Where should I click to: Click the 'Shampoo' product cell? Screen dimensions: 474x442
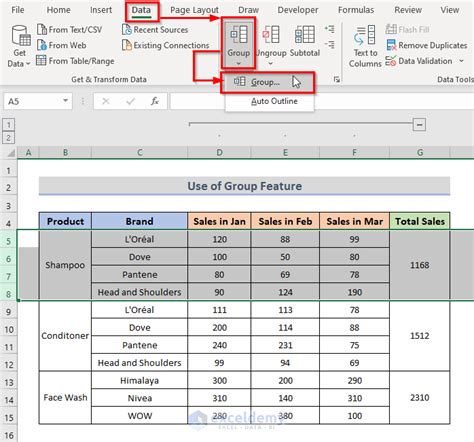65,265
